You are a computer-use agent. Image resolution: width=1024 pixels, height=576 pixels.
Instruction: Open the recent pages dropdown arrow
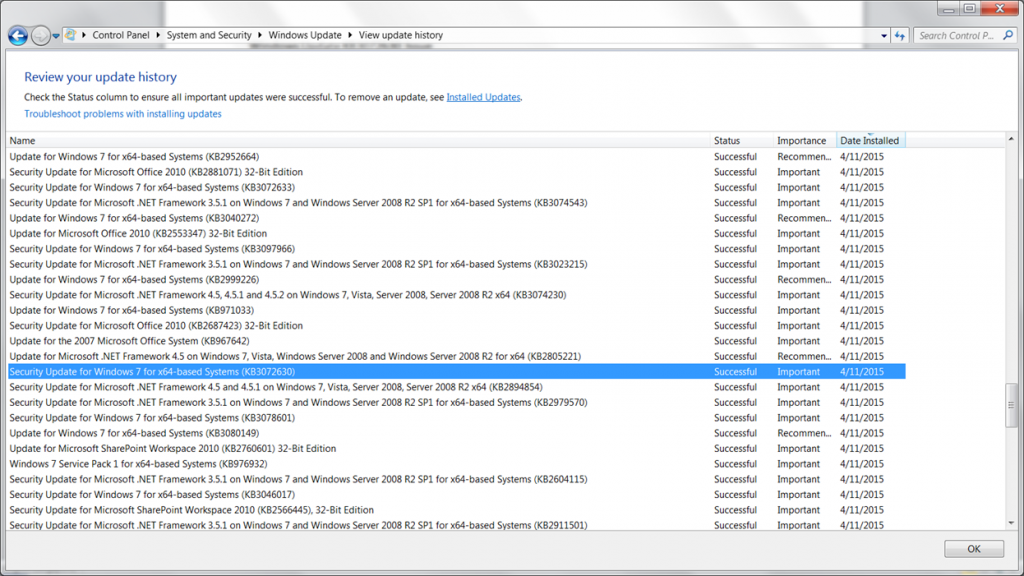pos(56,36)
